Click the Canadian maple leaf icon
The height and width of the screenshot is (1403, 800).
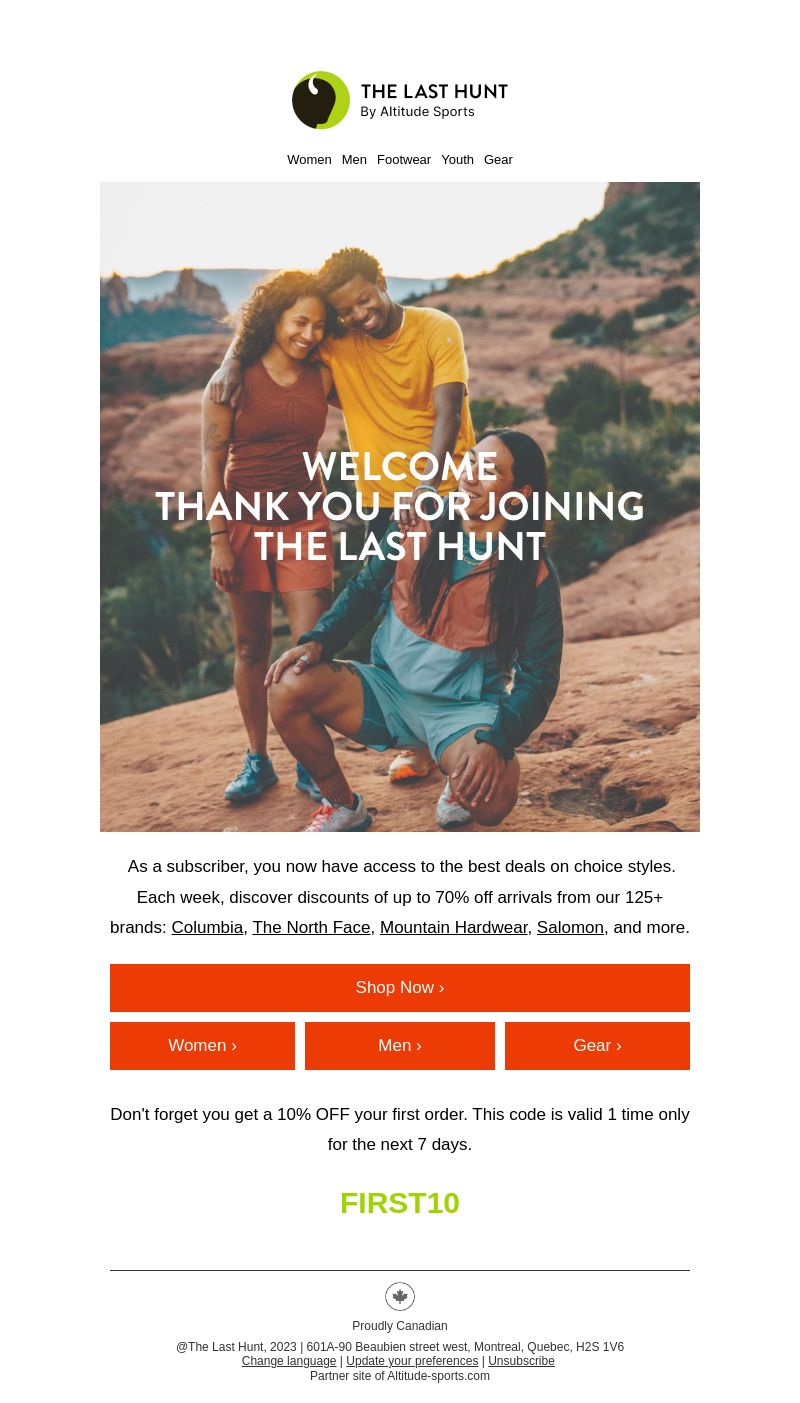coord(400,1297)
